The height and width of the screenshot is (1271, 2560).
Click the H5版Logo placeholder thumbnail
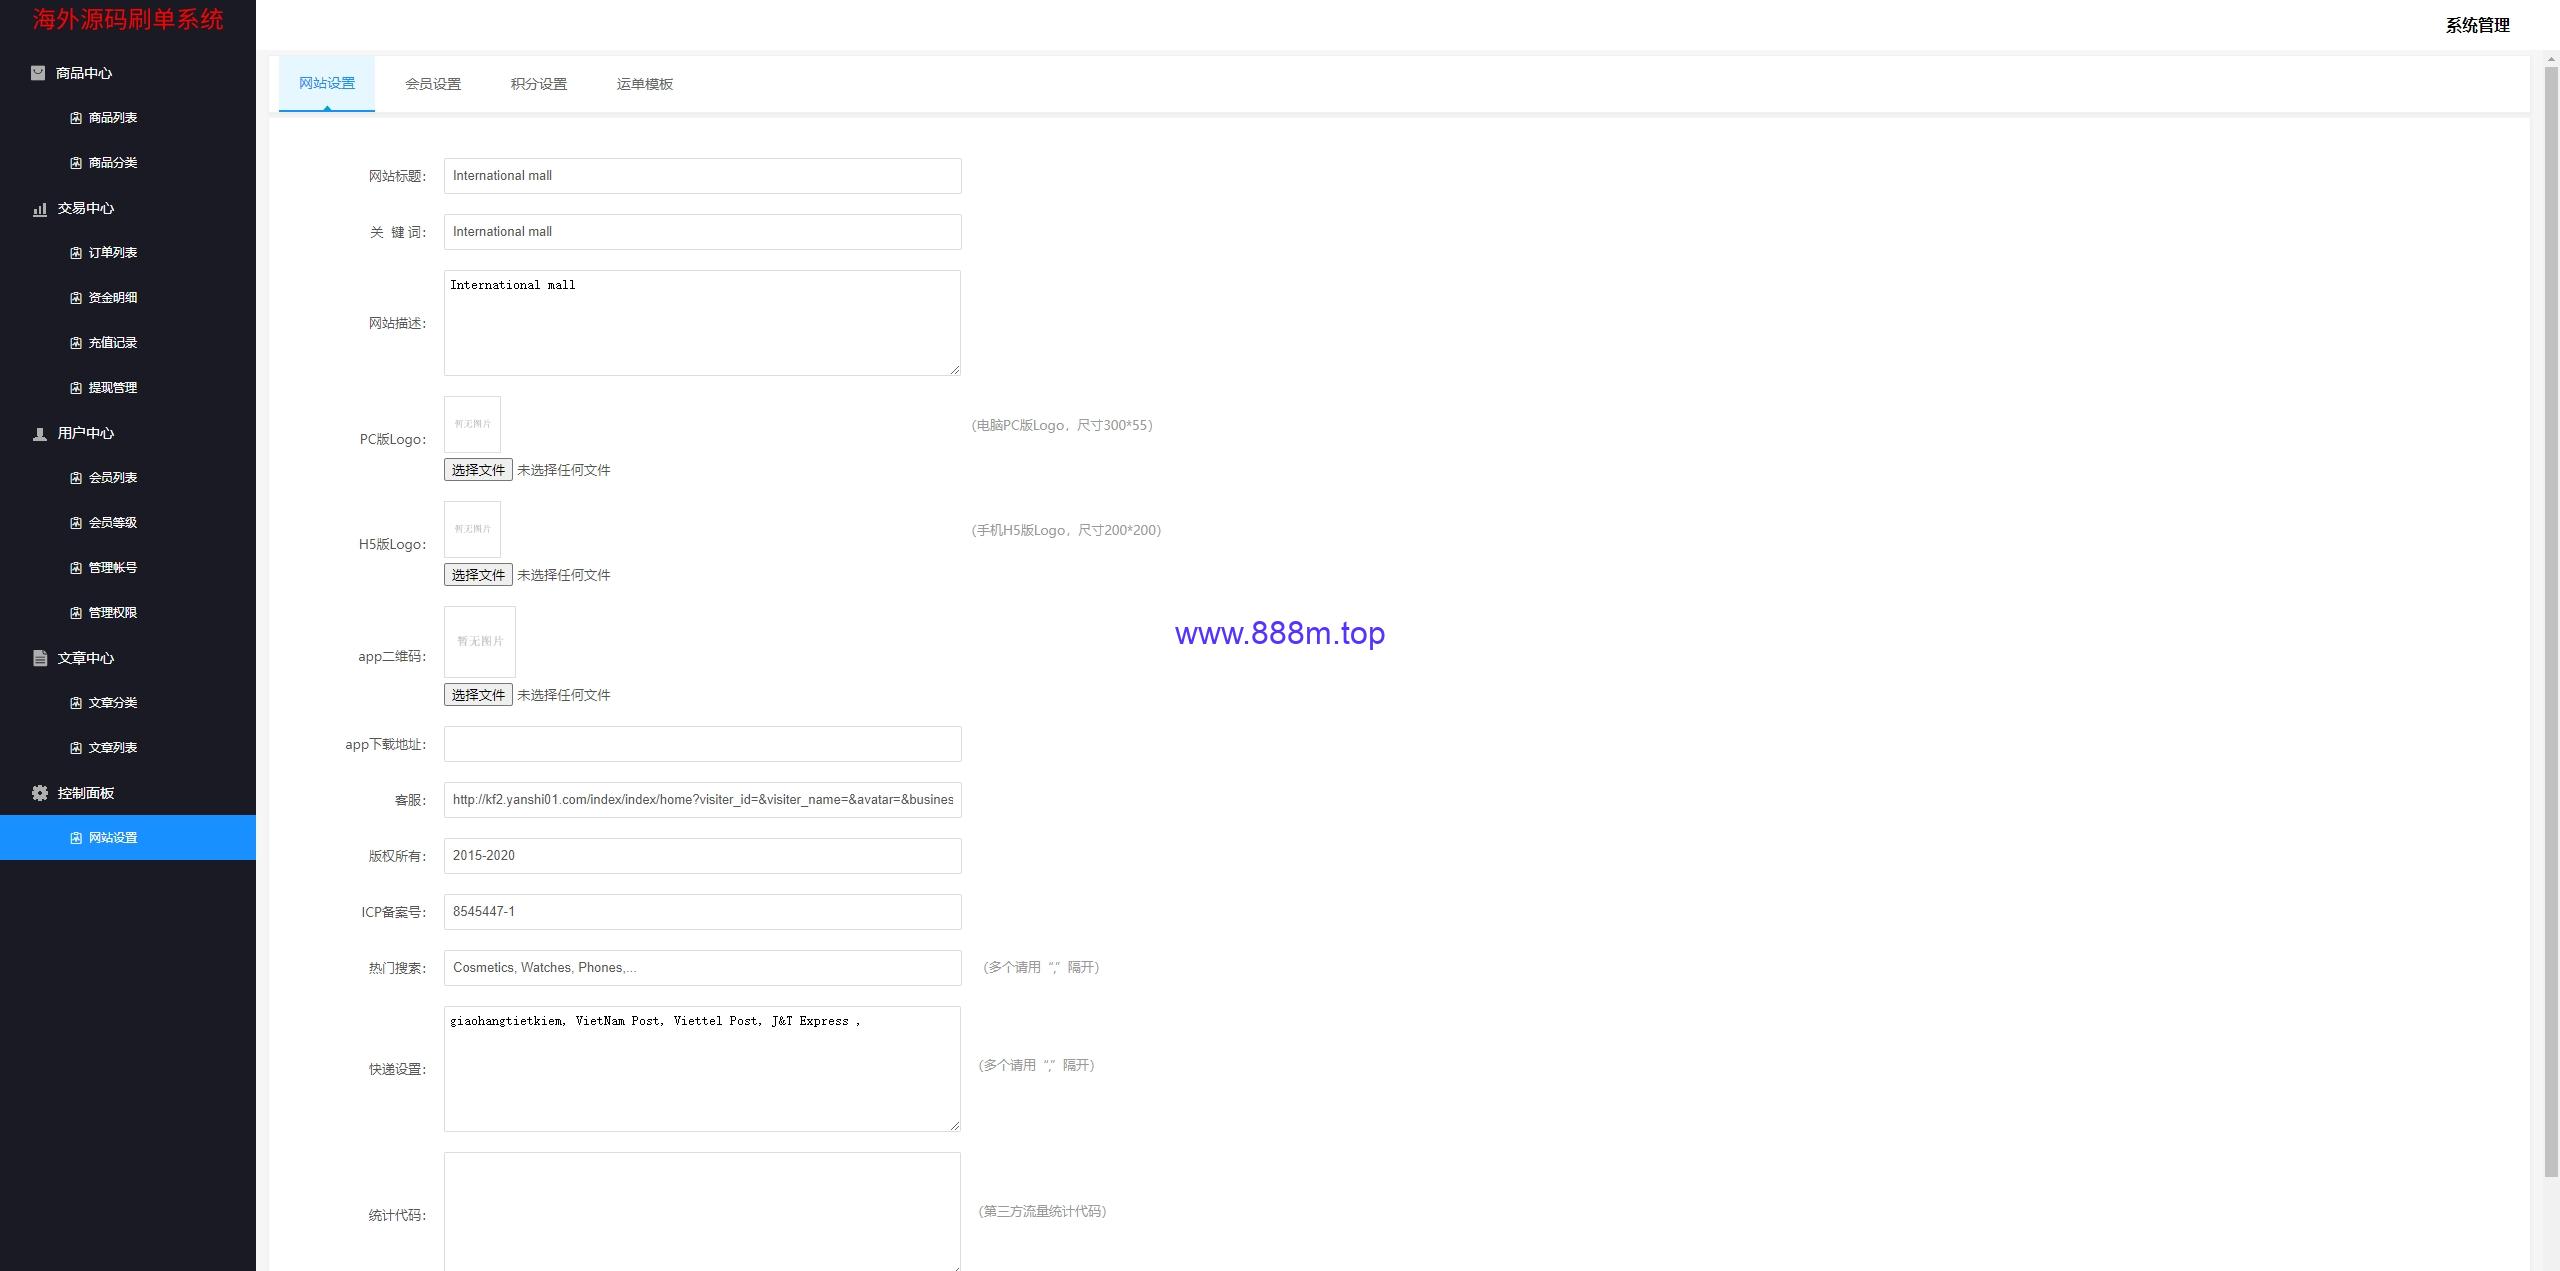tap(472, 529)
